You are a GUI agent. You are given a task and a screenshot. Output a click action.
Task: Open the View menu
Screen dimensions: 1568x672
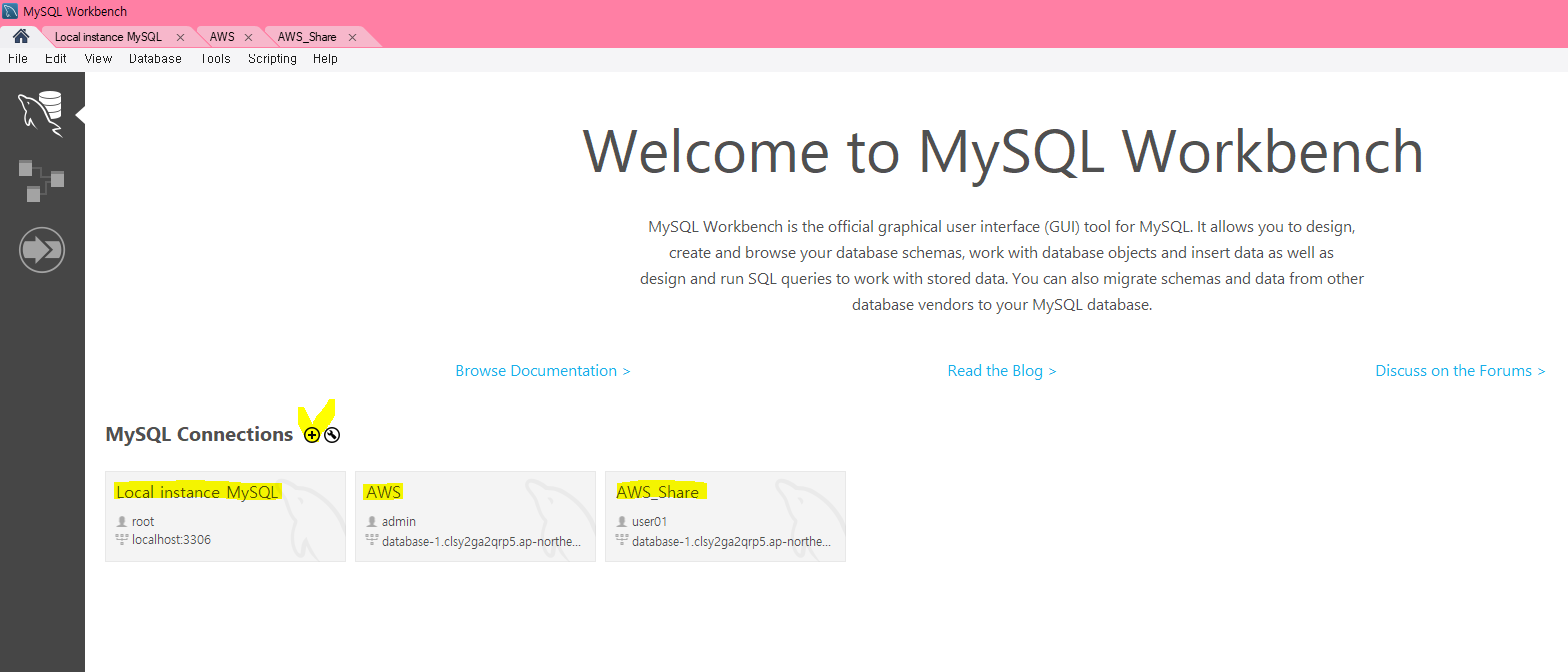(x=98, y=59)
